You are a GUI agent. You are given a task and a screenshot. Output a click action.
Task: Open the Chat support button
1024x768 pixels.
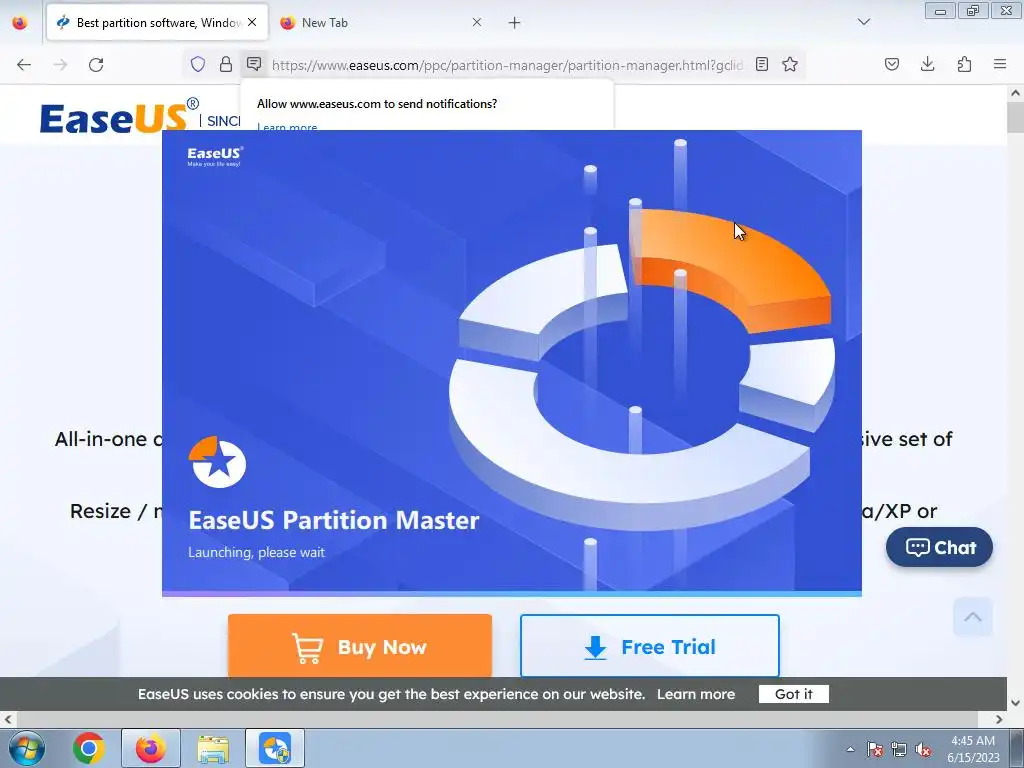click(x=939, y=547)
